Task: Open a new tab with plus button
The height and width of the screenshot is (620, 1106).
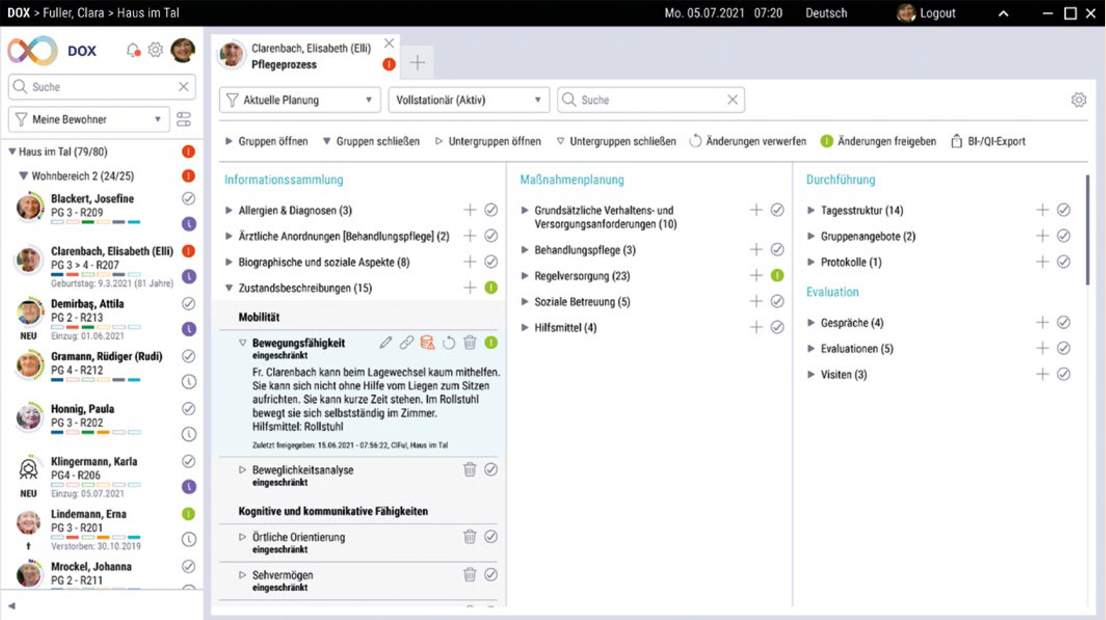Action: coord(418,63)
